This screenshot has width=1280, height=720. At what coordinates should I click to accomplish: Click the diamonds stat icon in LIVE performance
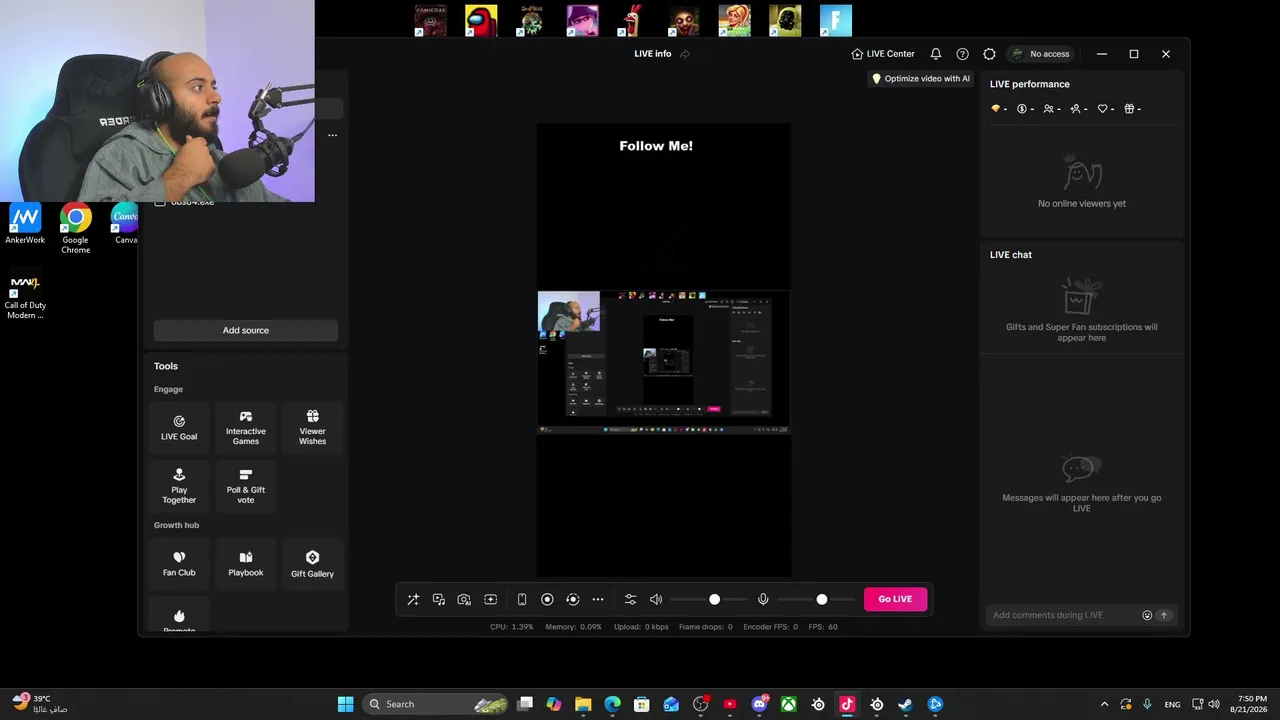pyautogui.click(x=998, y=109)
